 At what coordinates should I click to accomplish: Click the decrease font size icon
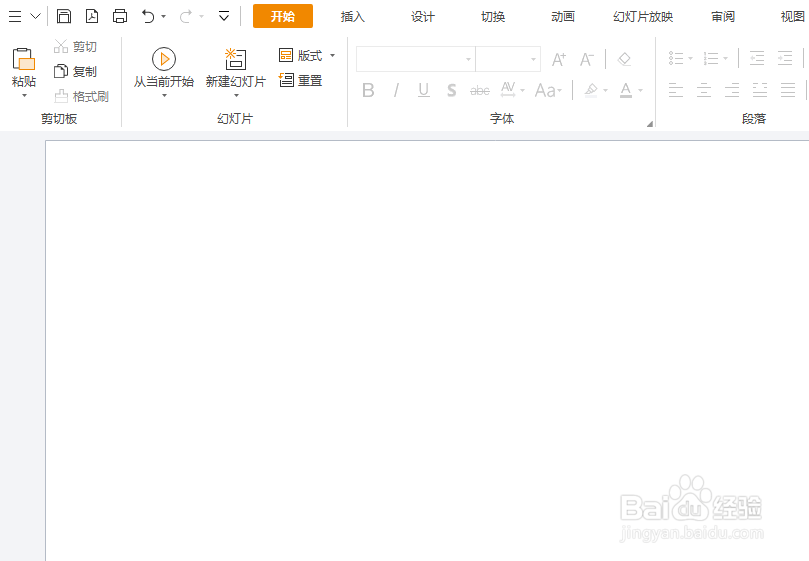pyautogui.click(x=587, y=59)
